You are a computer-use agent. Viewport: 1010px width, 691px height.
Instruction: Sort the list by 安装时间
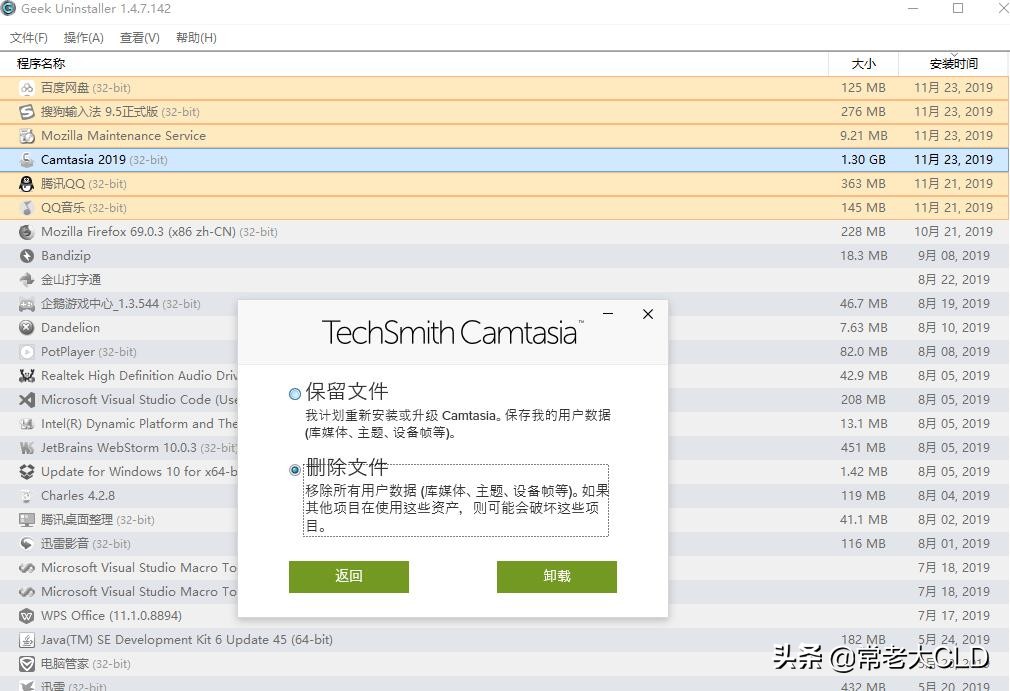coord(951,63)
